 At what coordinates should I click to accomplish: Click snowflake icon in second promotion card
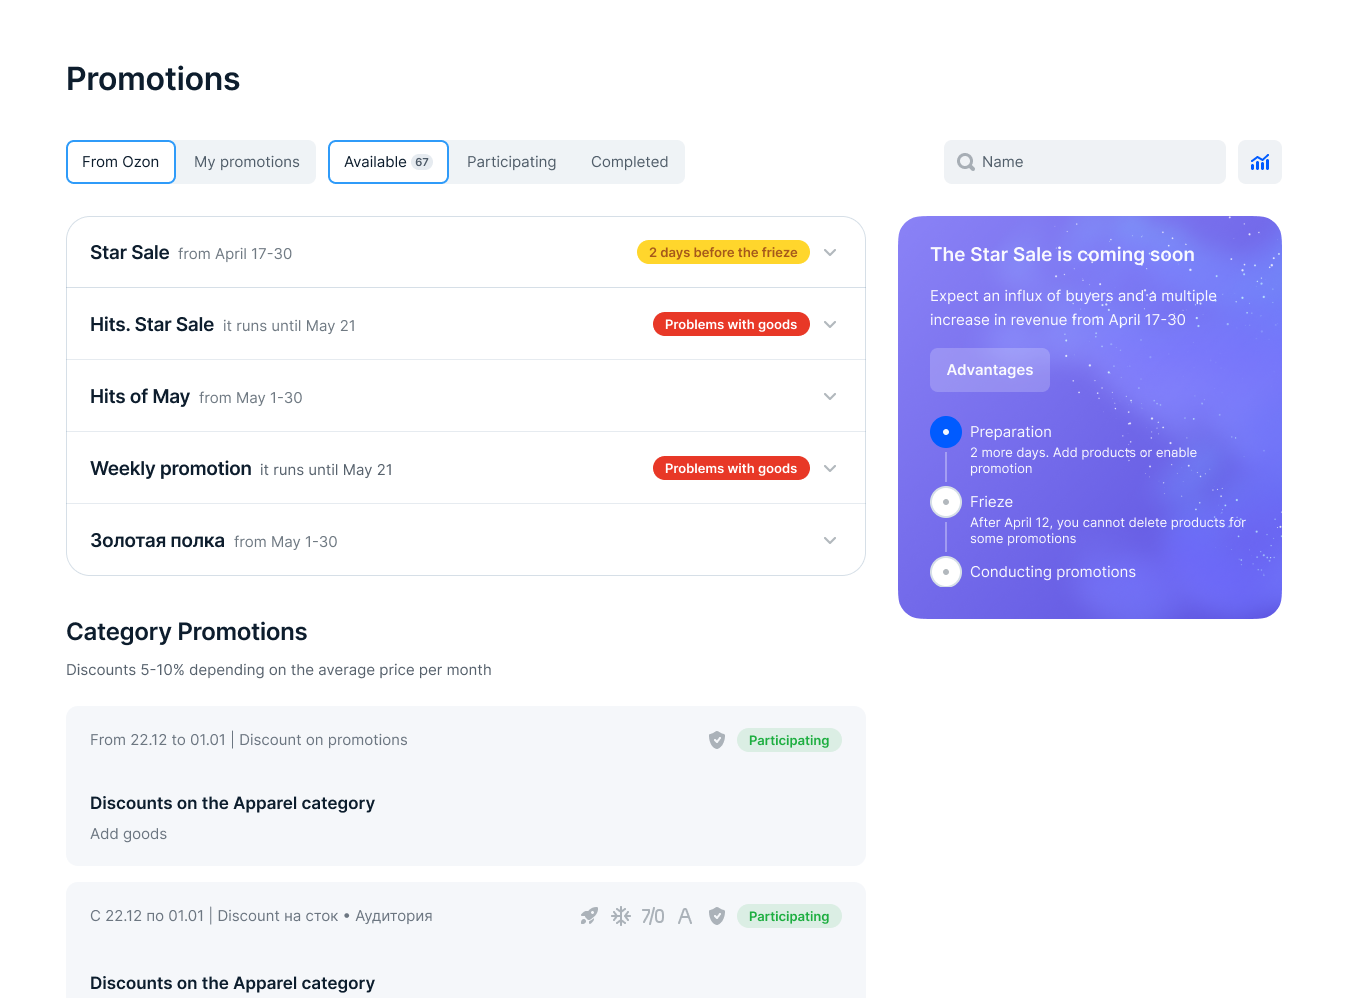[x=621, y=916]
